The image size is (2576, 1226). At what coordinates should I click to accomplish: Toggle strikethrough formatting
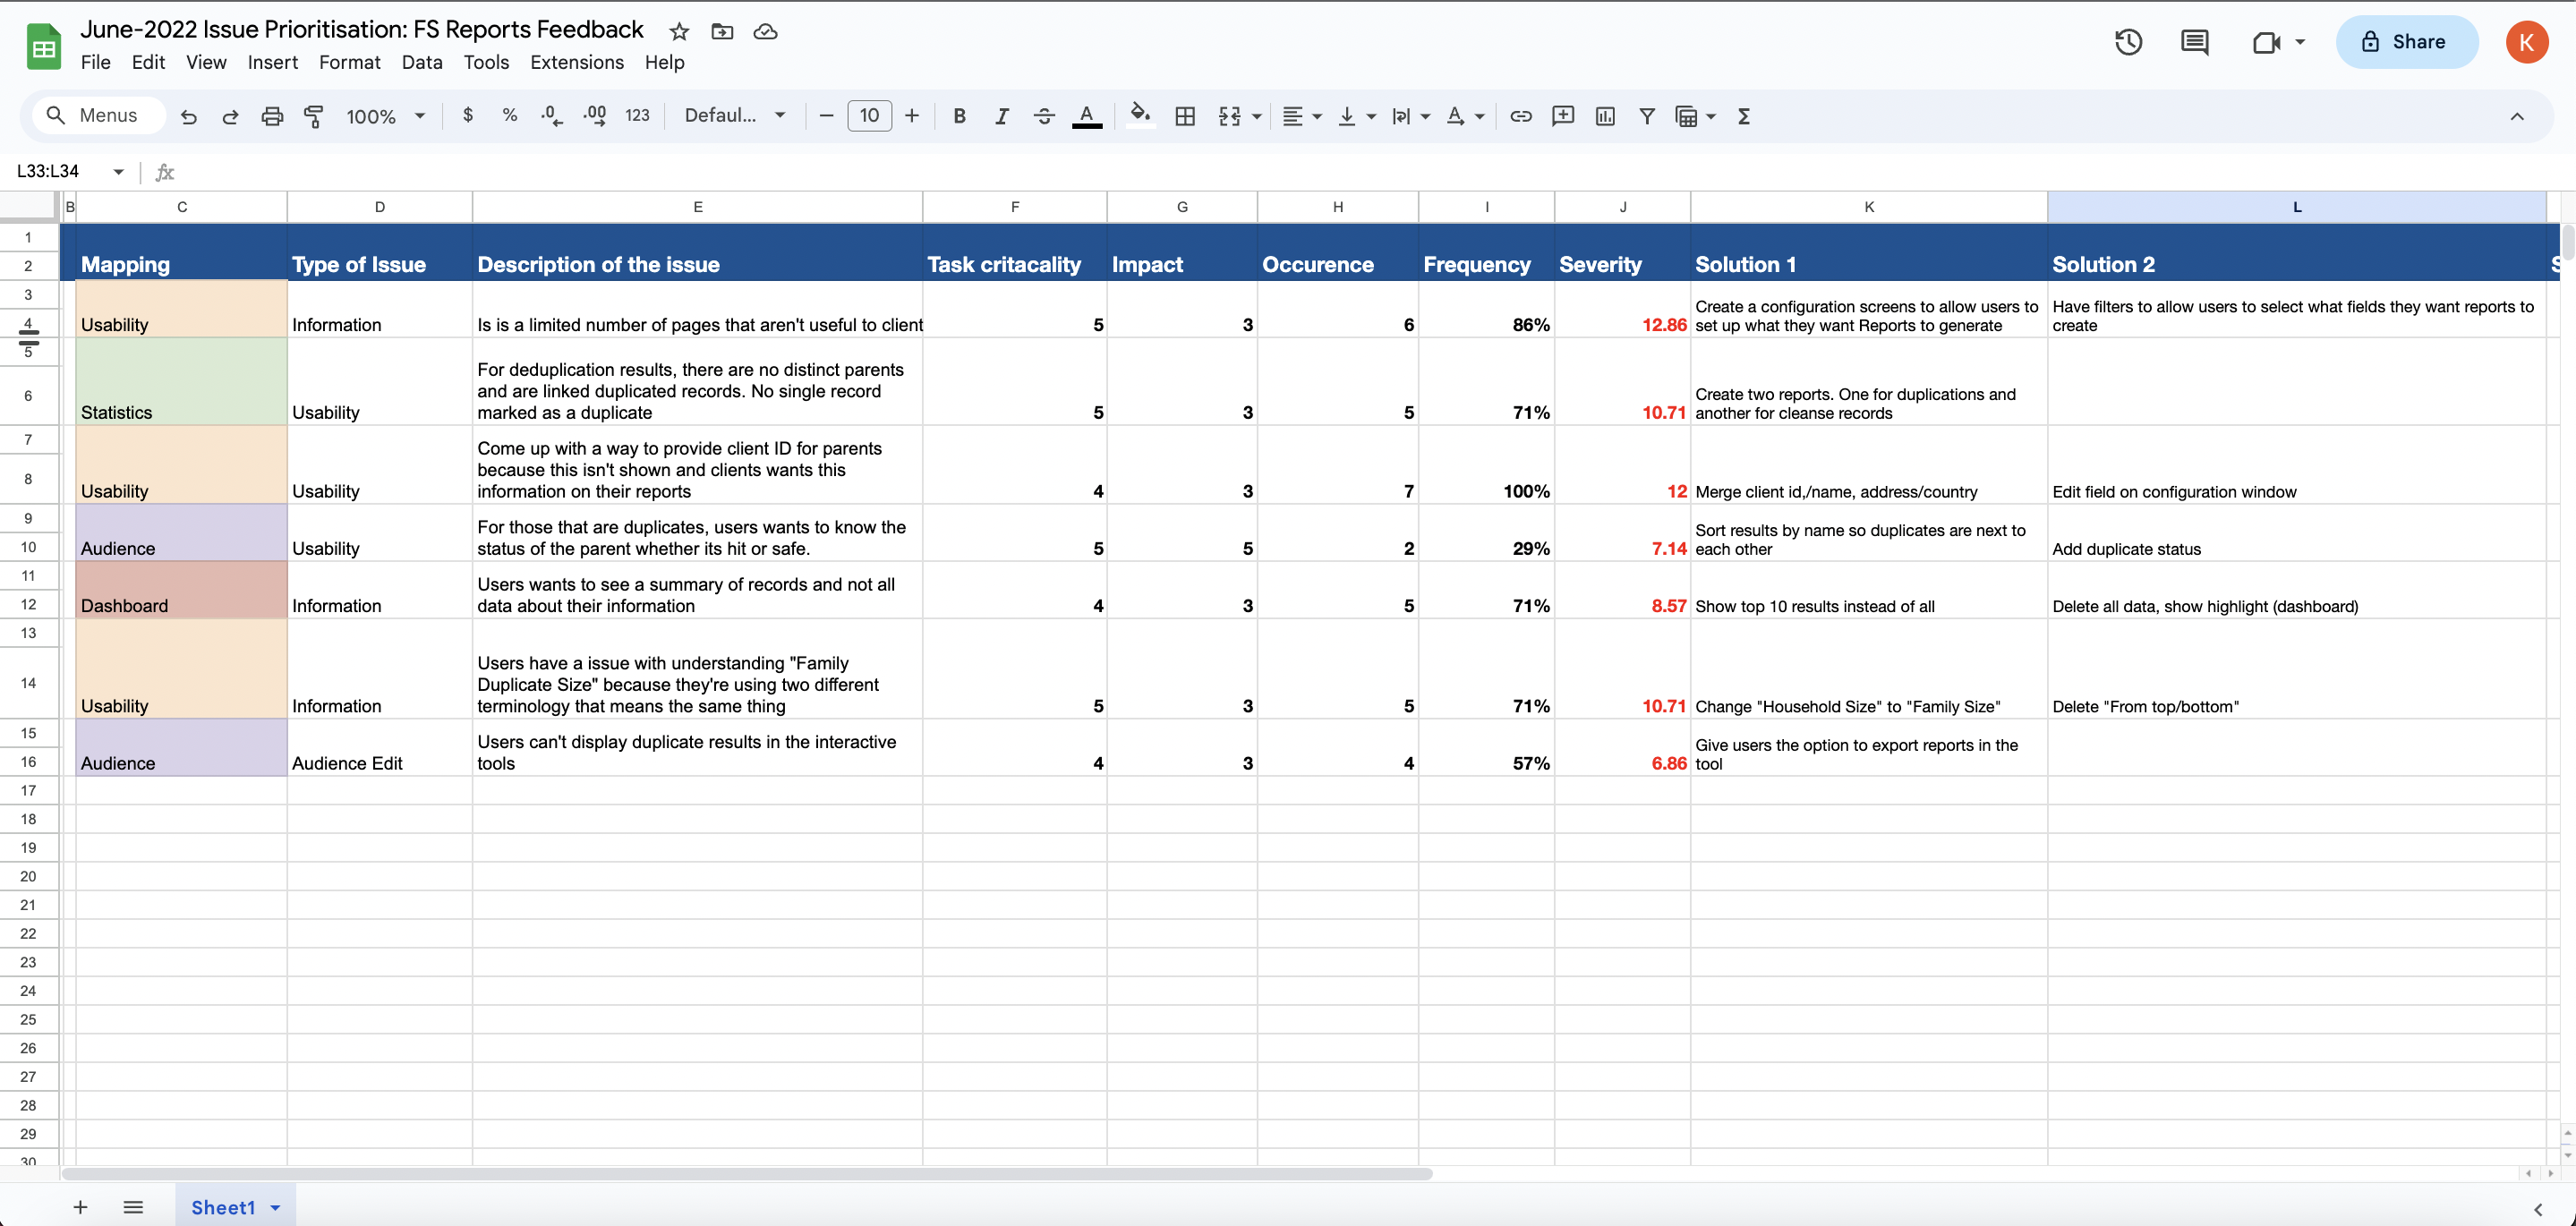(x=1044, y=116)
